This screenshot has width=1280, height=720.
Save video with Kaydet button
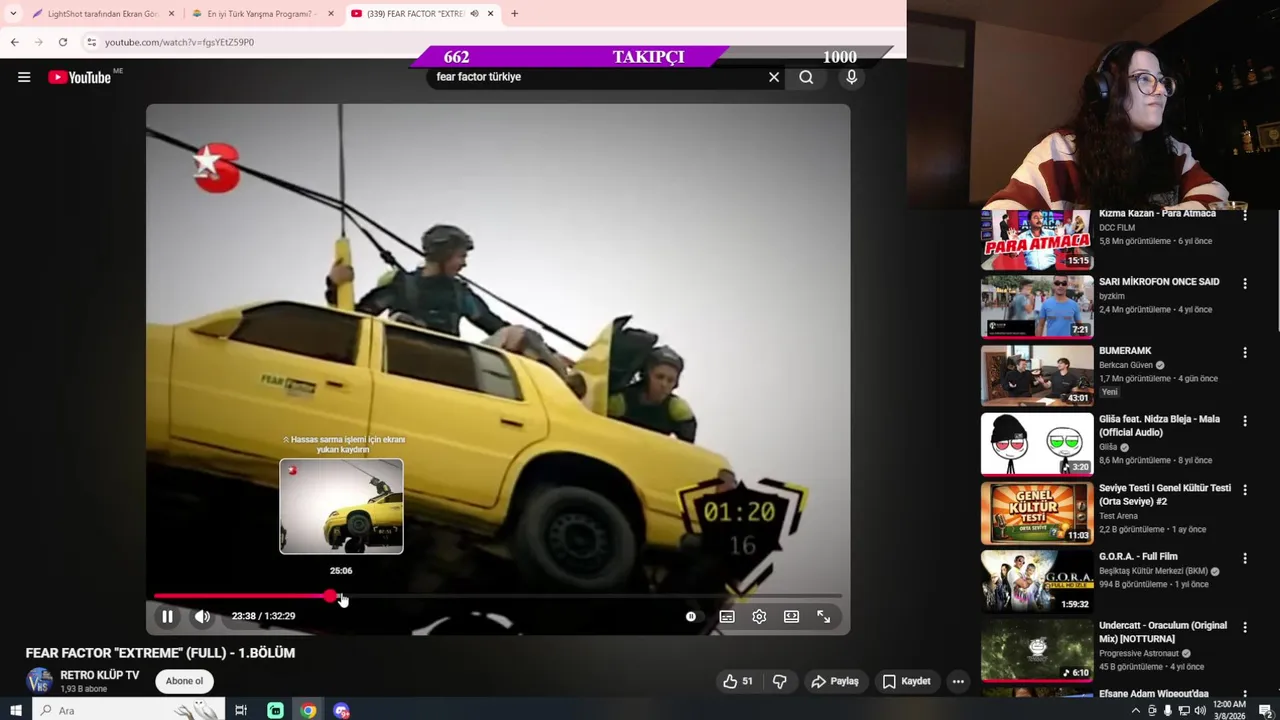click(x=906, y=681)
